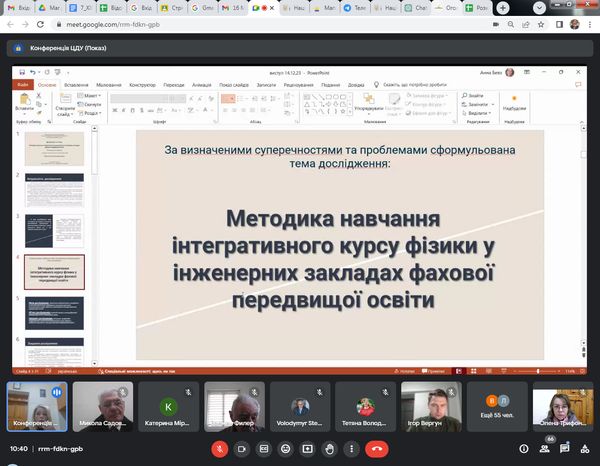Viewport: 600px width, 466px height.
Task: Click the 'Ще 55 чел.' participants tile
Action: point(497,405)
